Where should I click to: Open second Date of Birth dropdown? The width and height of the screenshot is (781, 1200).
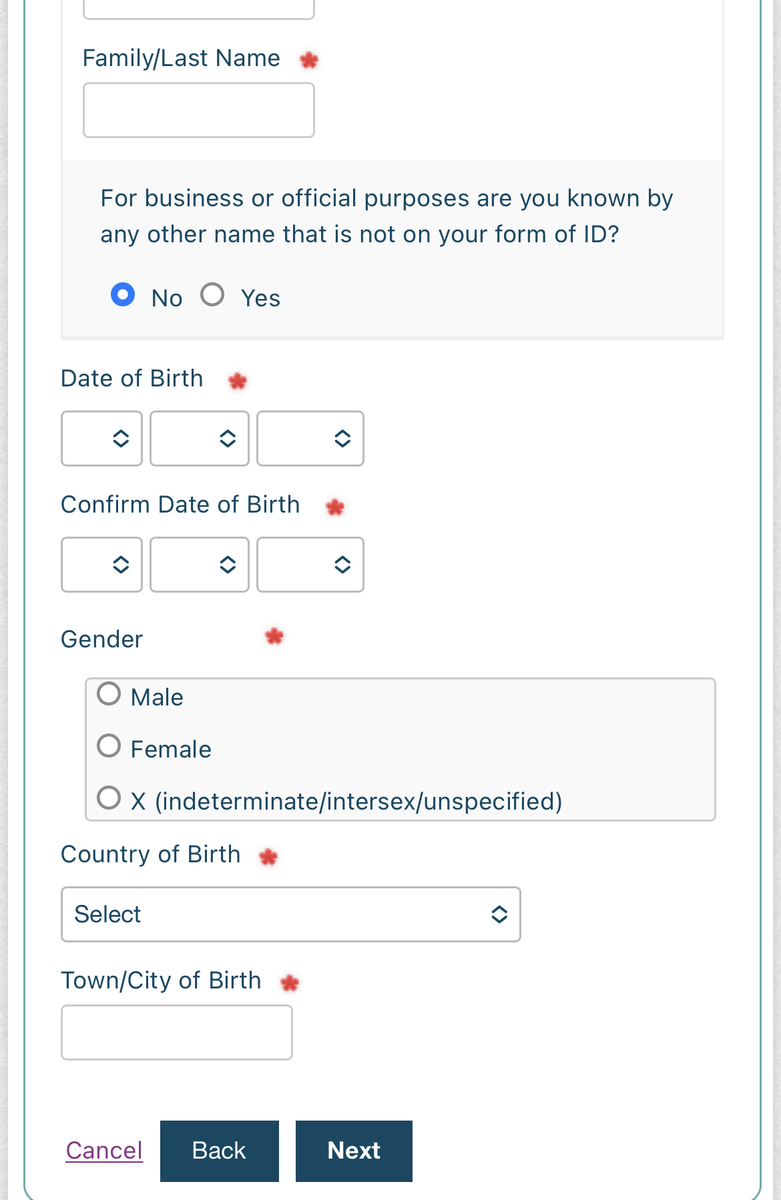(x=199, y=438)
